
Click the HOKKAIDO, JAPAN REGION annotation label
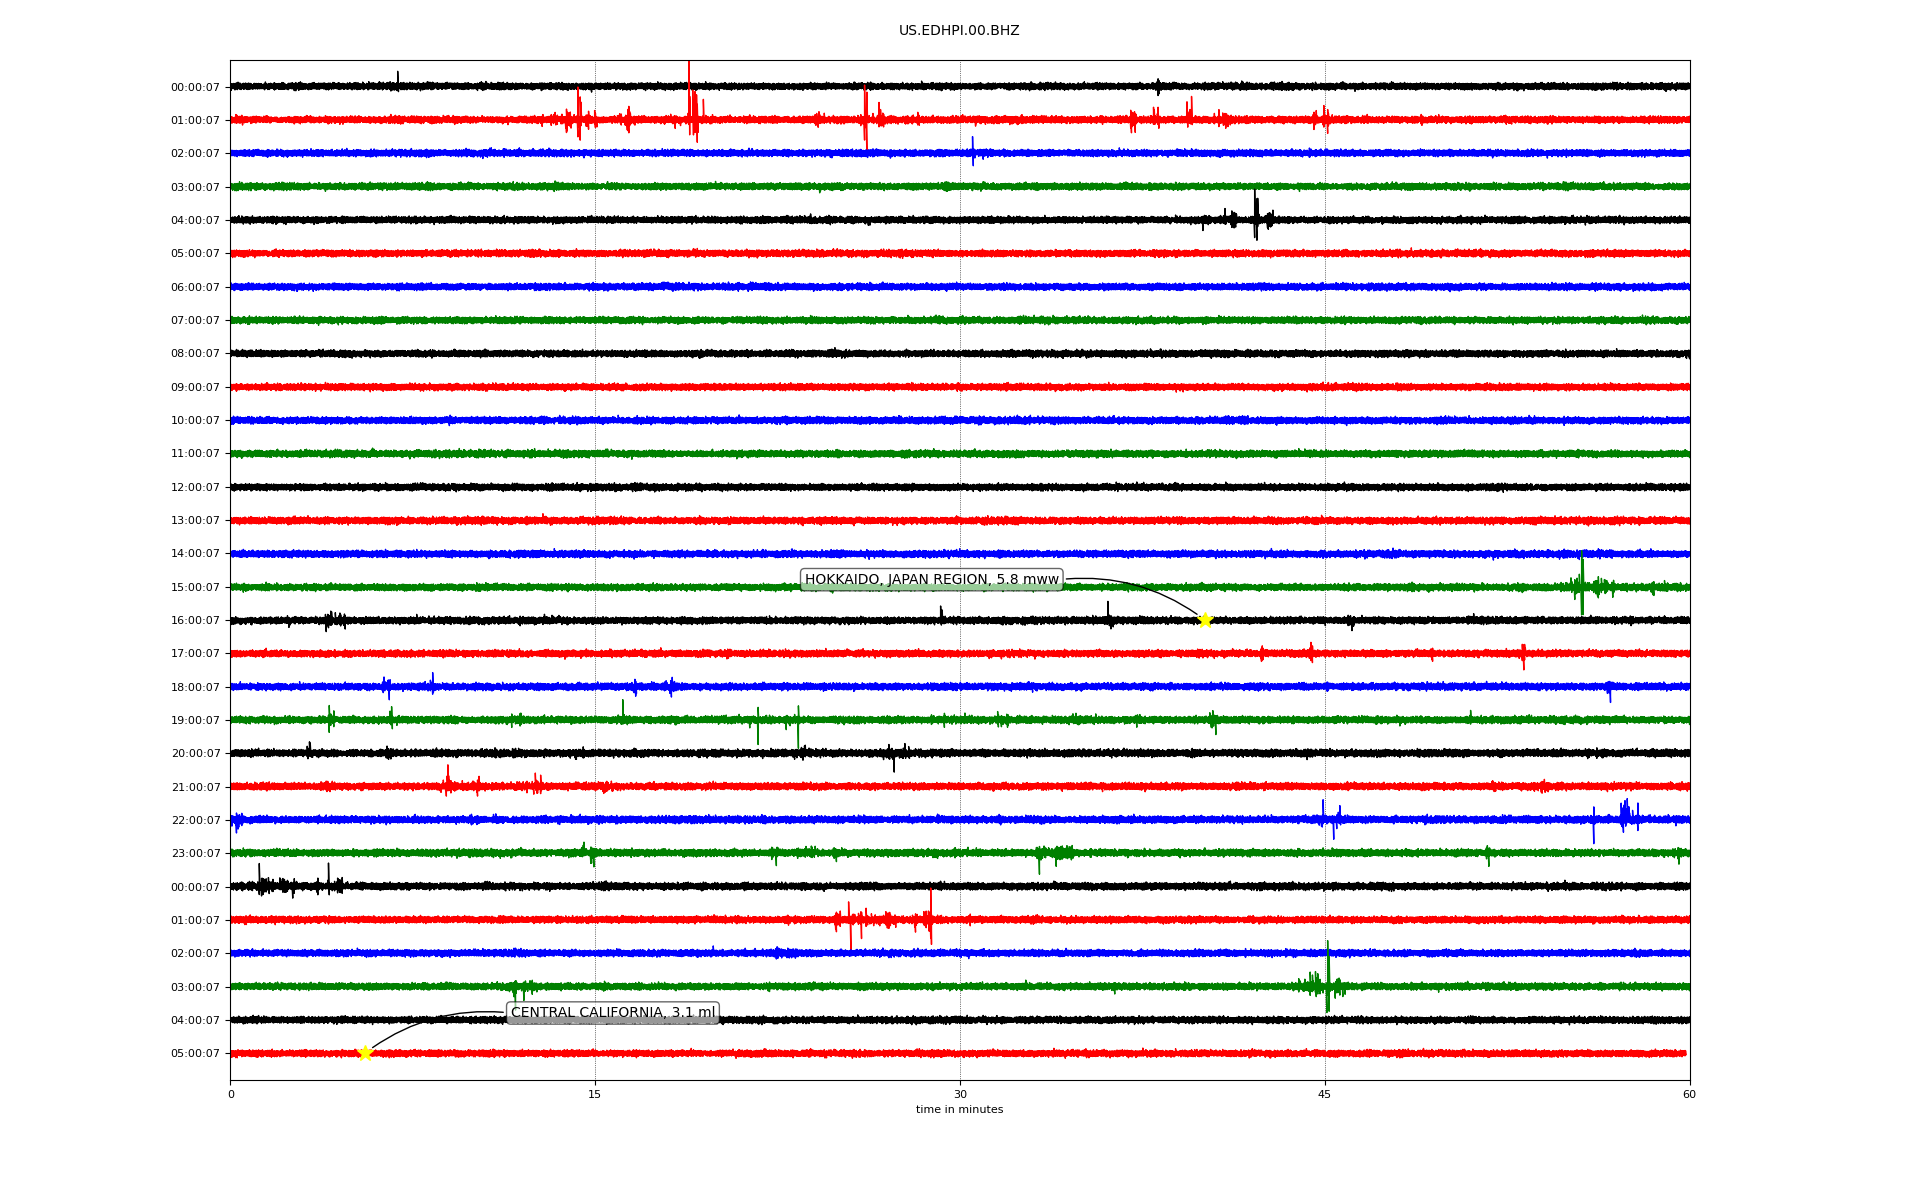[x=931, y=580]
